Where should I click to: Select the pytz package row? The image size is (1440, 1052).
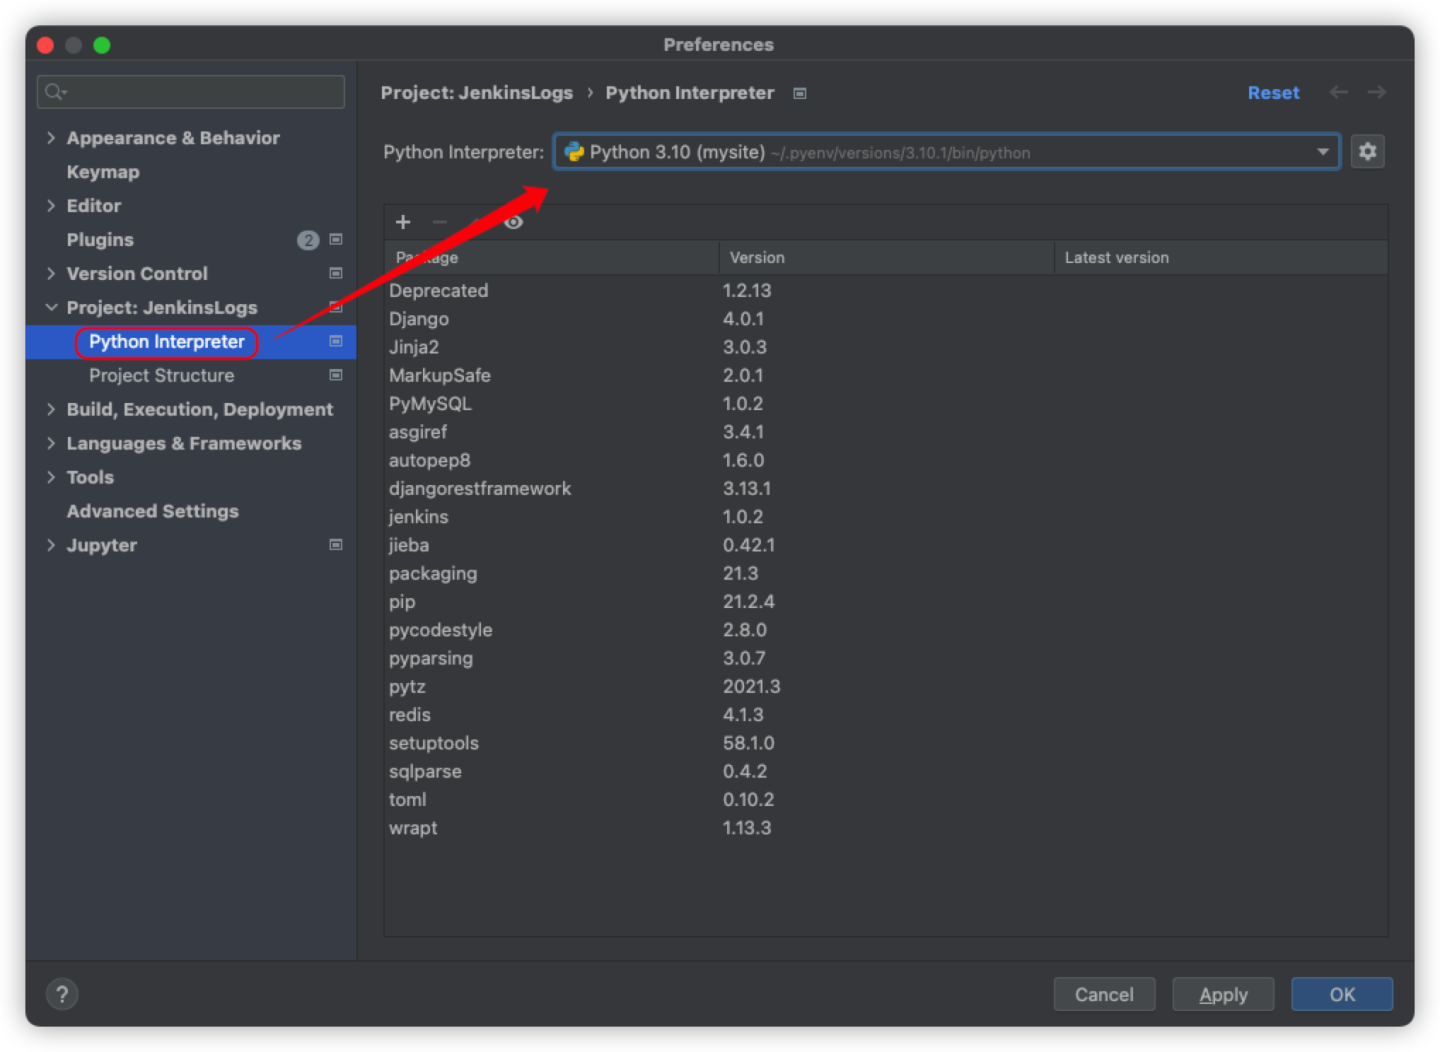(x=886, y=687)
